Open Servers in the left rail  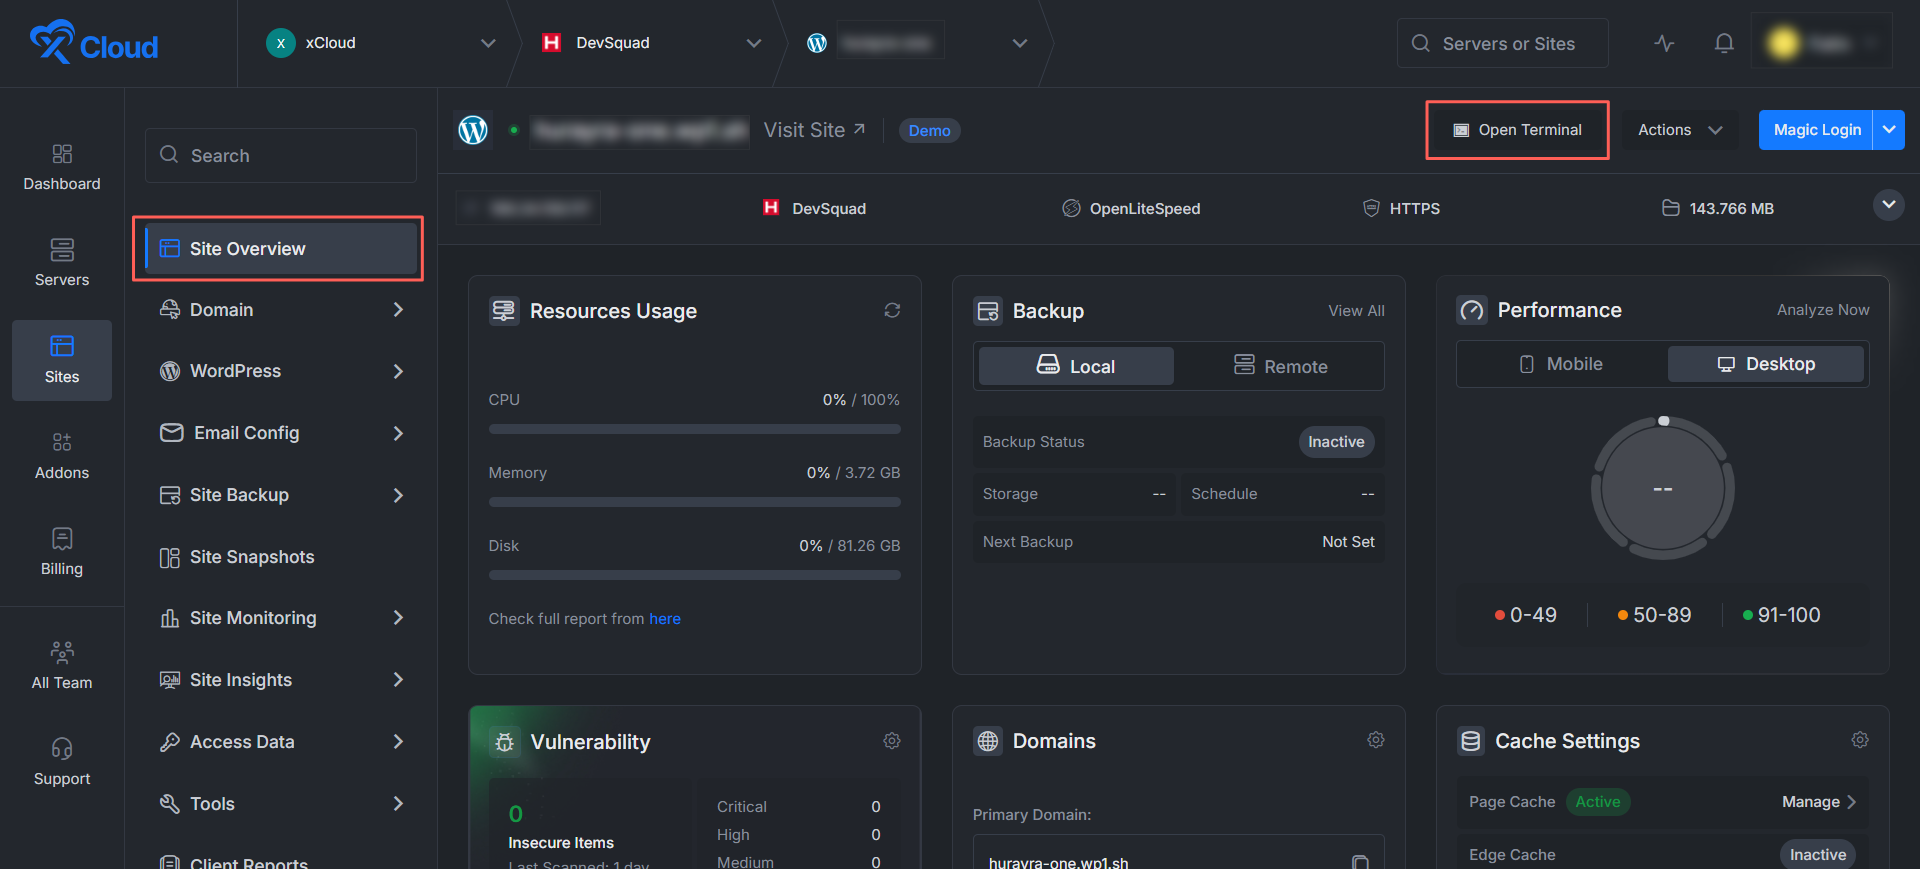coord(62,263)
